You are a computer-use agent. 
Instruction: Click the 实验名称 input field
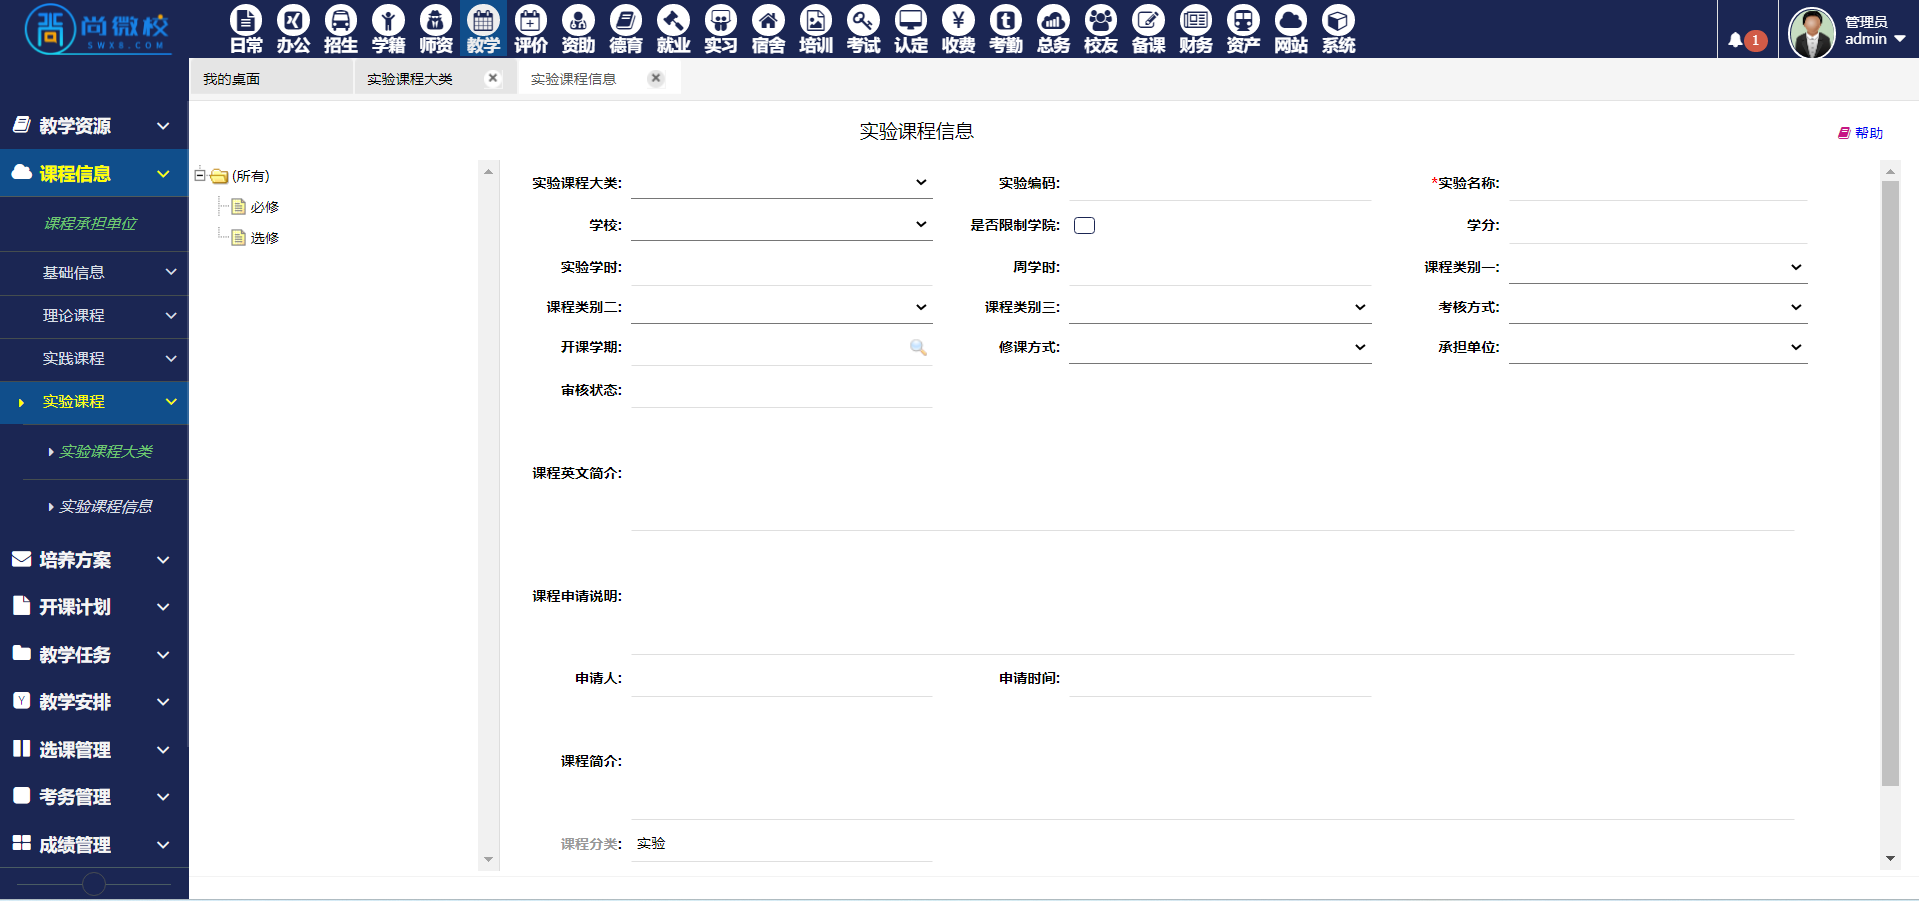(1658, 184)
